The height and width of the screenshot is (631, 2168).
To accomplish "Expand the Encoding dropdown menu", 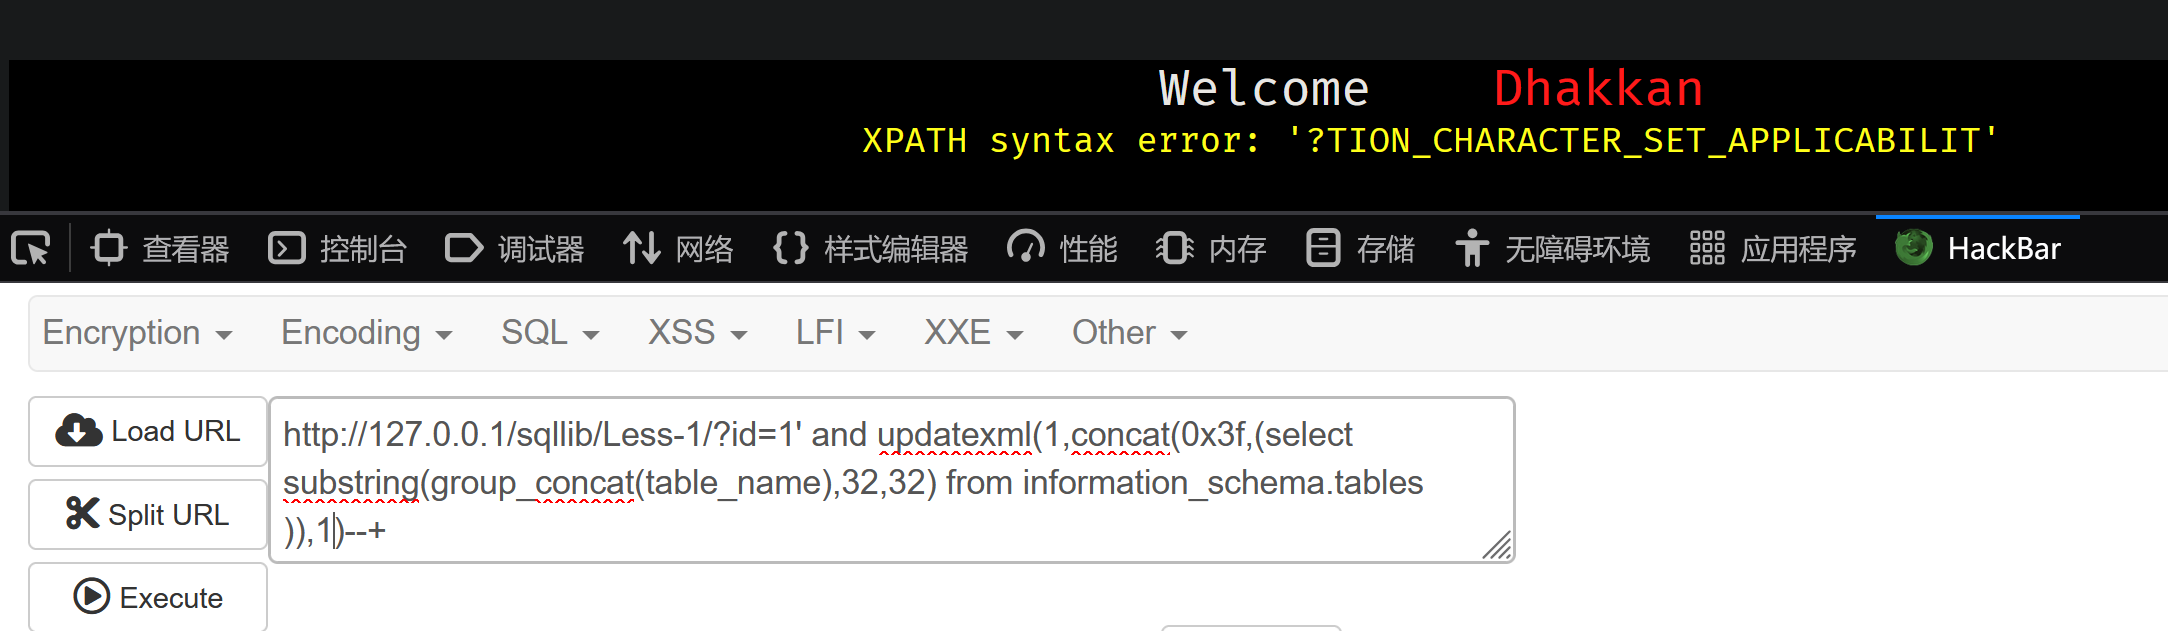I will (x=366, y=333).
